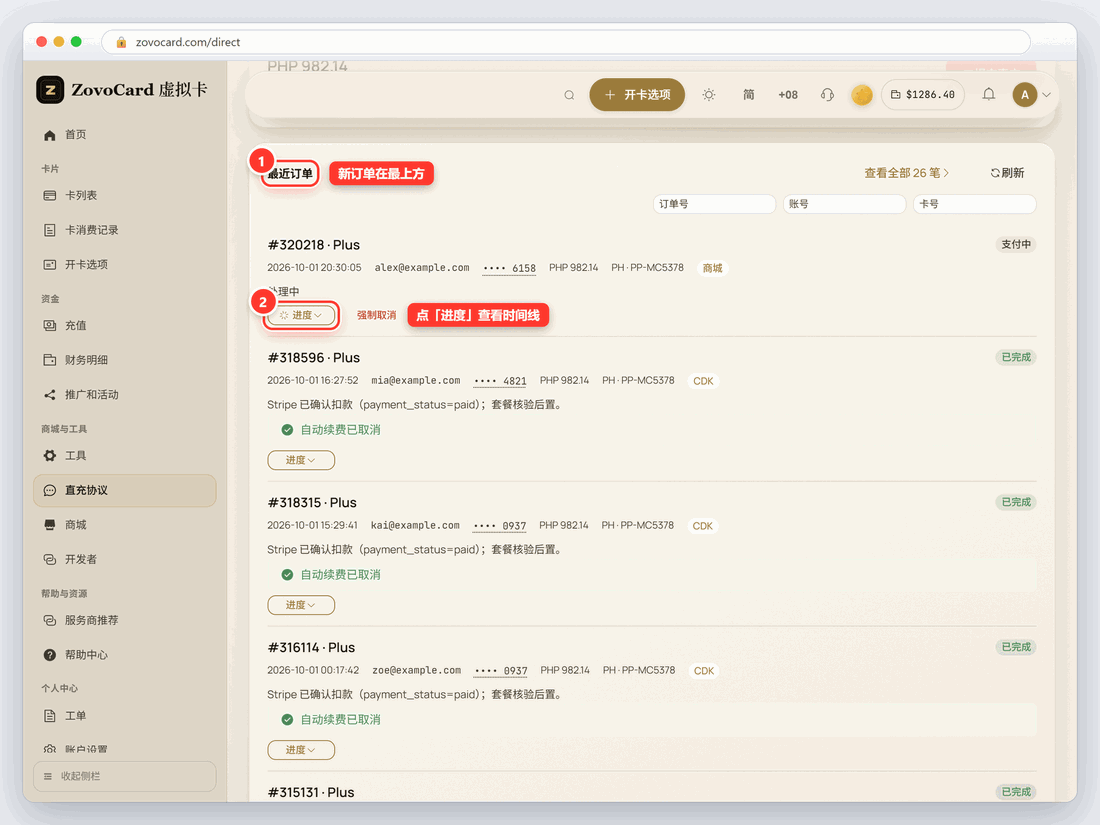Toggle the light/dark theme sun icon
Screen dimensions: 1100x825
(709, 95)
